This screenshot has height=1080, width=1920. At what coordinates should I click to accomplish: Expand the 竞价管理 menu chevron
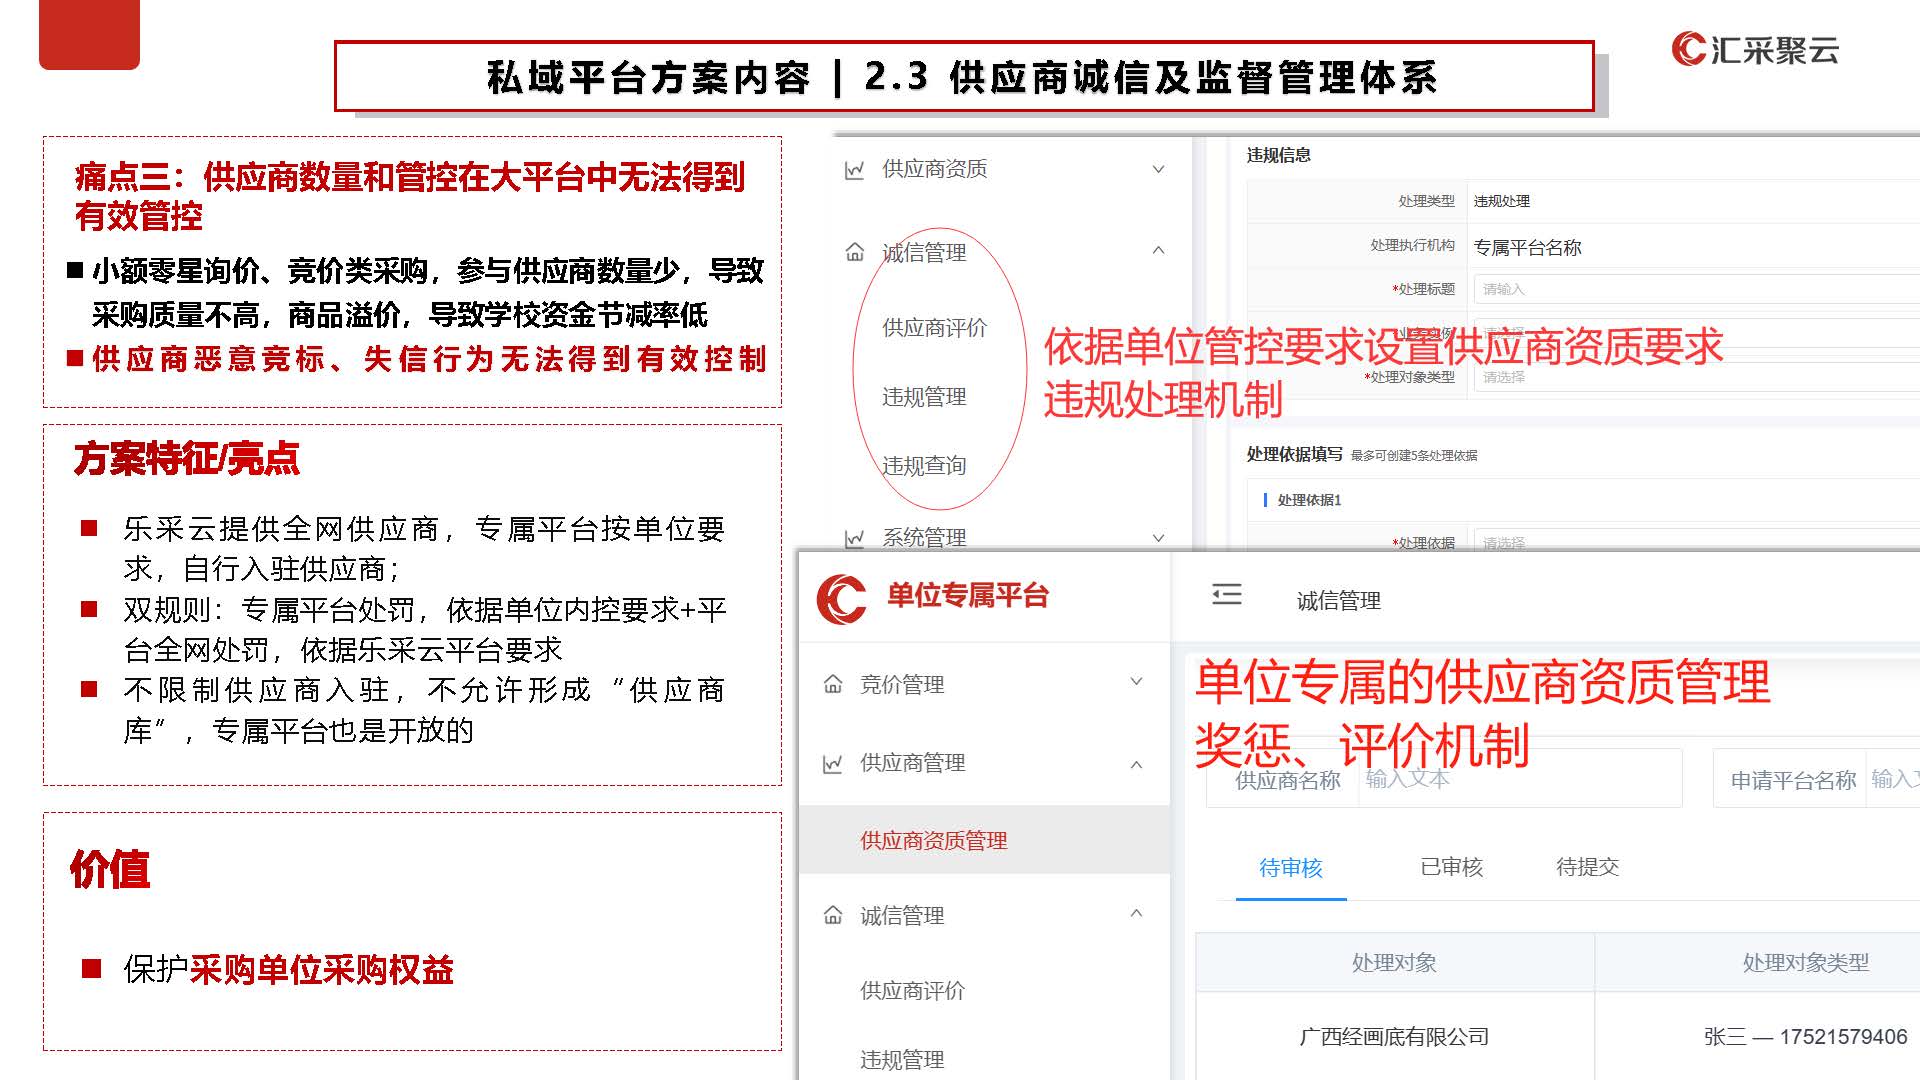(x=1136, y=682)
